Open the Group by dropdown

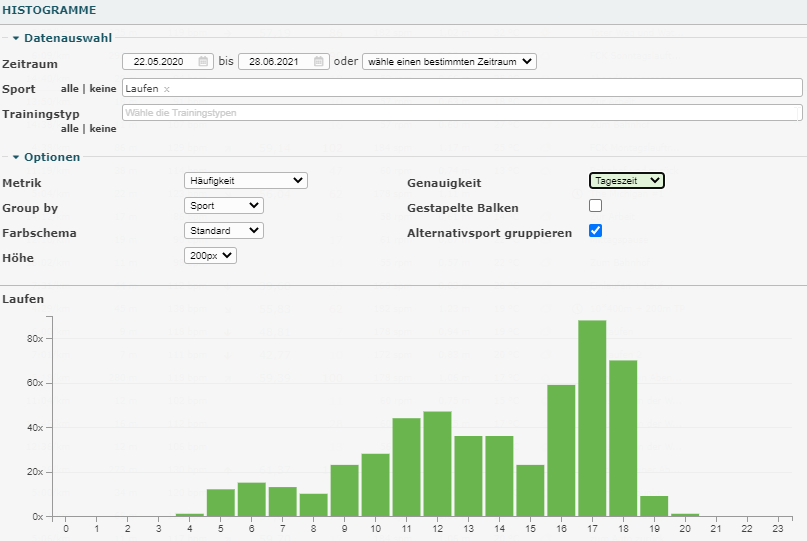224,206
